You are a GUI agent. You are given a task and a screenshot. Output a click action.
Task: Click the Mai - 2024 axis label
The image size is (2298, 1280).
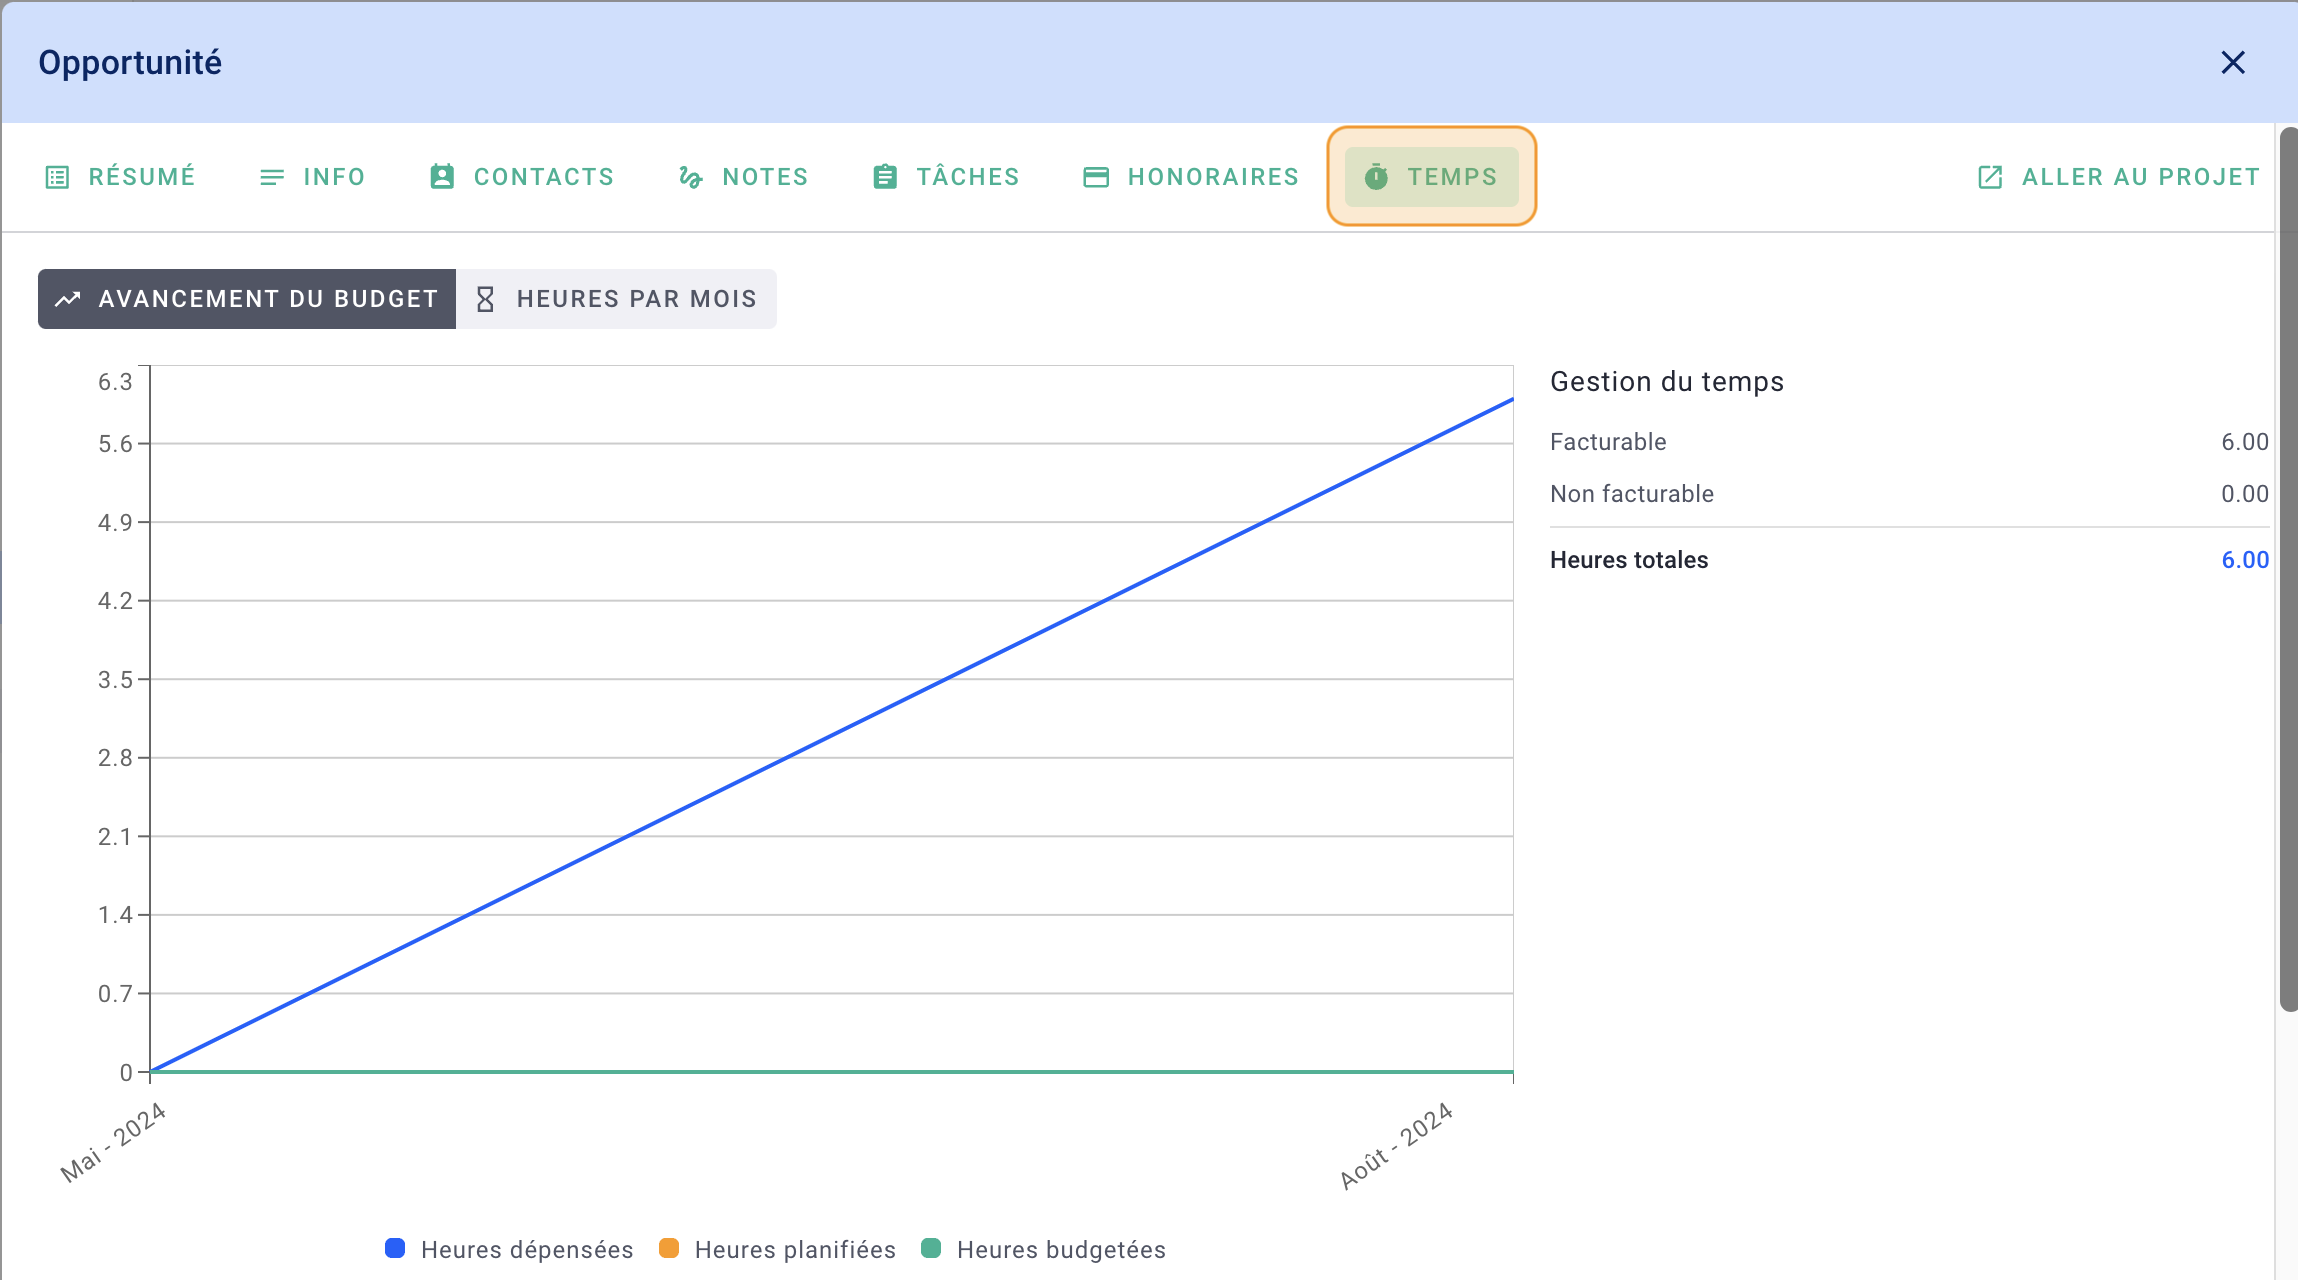[112, 1143]
